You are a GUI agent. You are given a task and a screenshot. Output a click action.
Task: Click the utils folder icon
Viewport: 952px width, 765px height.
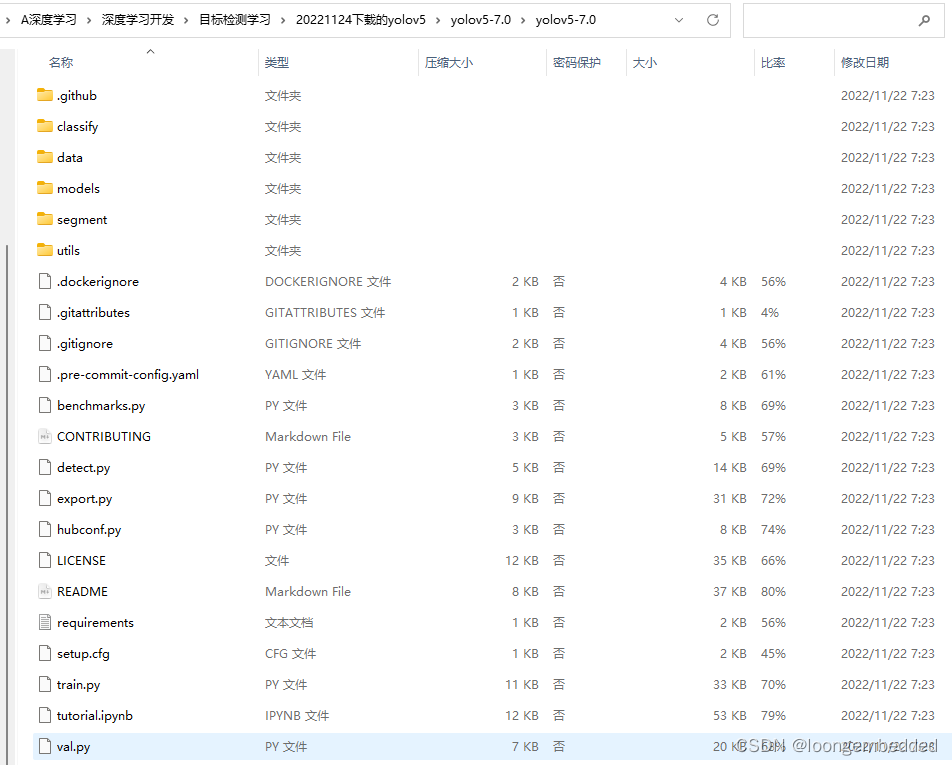point(44,250)
